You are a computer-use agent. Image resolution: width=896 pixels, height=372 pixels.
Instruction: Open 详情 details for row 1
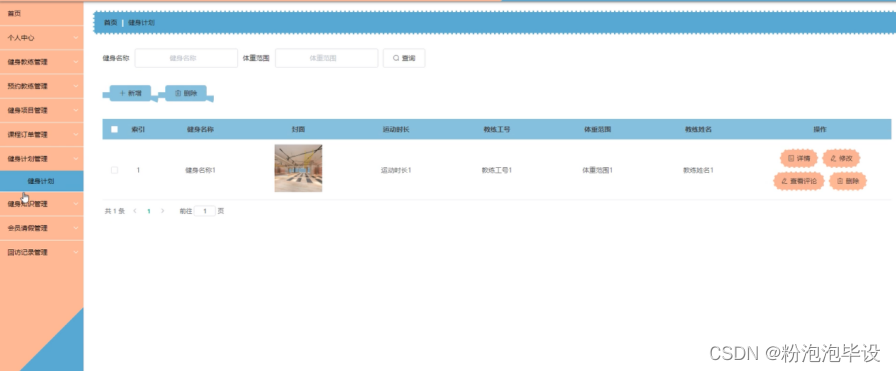799,158
